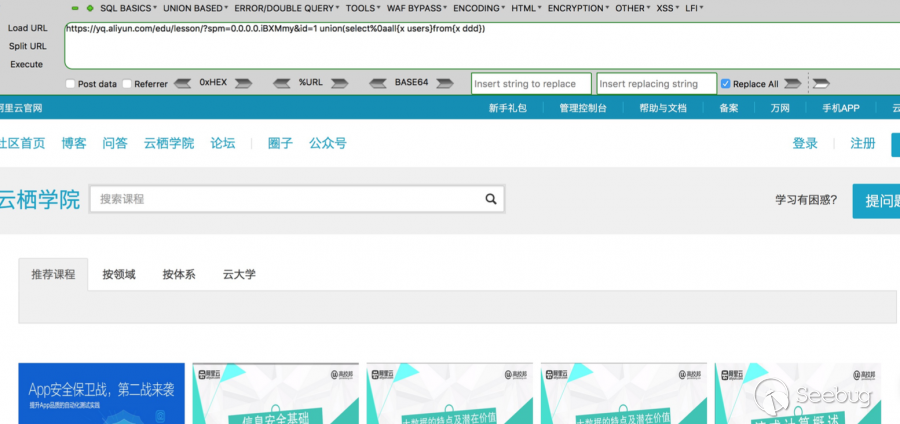Viewport: 900px width, 424px height.
Task: Open 云栖学院 in the site navigation
Action: pos(169,143)
